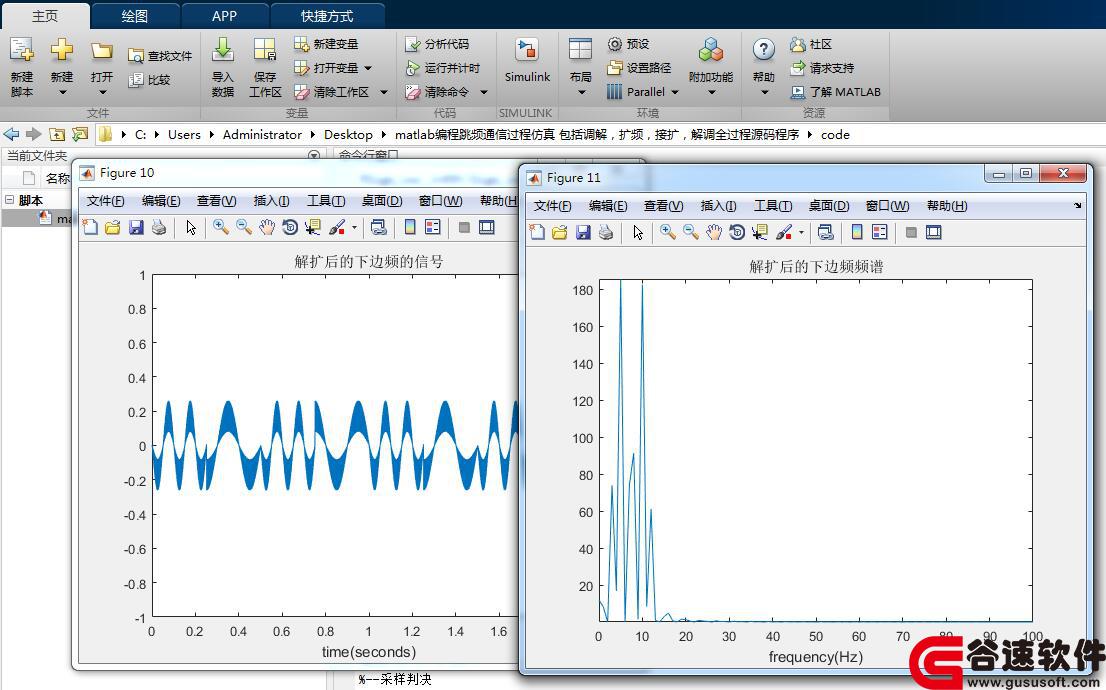Toggle Zoom In tool in Figure 10
The width and height of the screenshot is (1106, 690).
coord(221,227)
